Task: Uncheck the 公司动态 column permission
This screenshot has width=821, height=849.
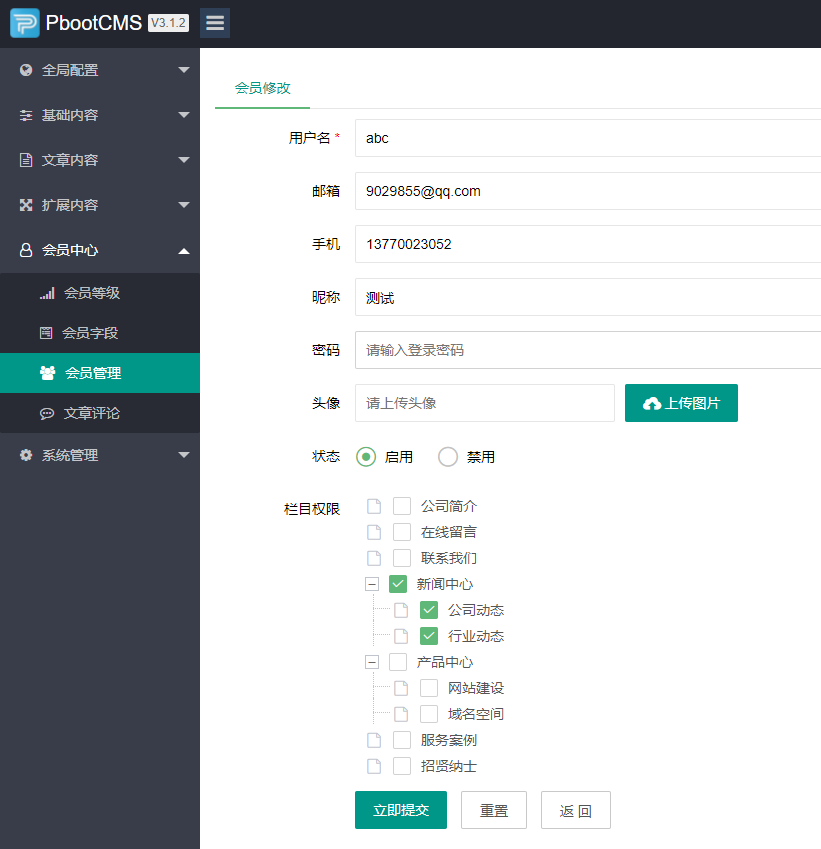Action: click(x=428, y=609)
